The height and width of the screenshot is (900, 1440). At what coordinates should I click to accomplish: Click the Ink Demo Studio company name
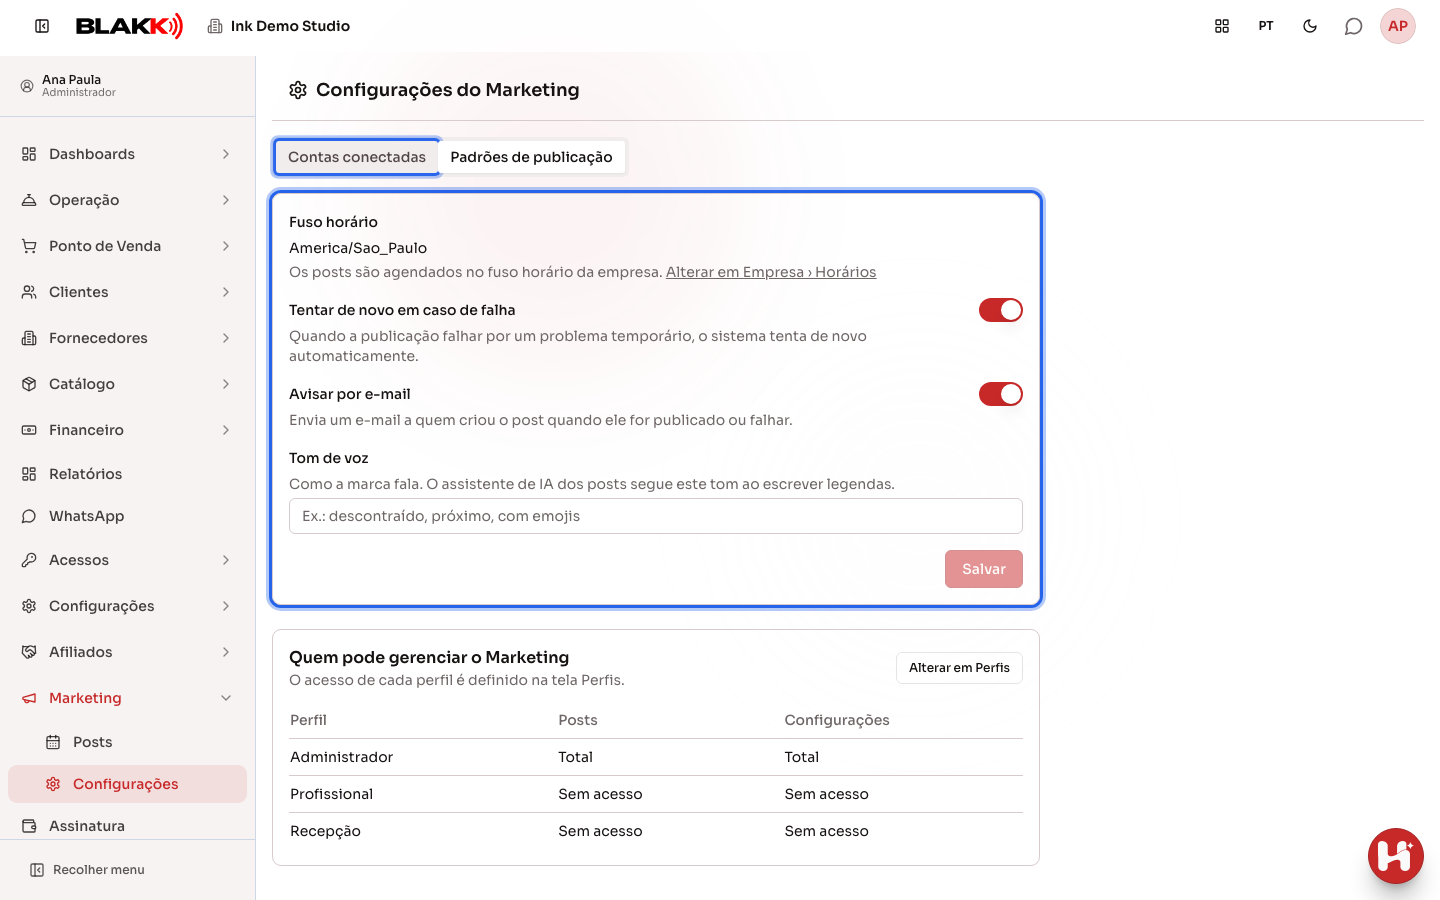coord(290,26)
